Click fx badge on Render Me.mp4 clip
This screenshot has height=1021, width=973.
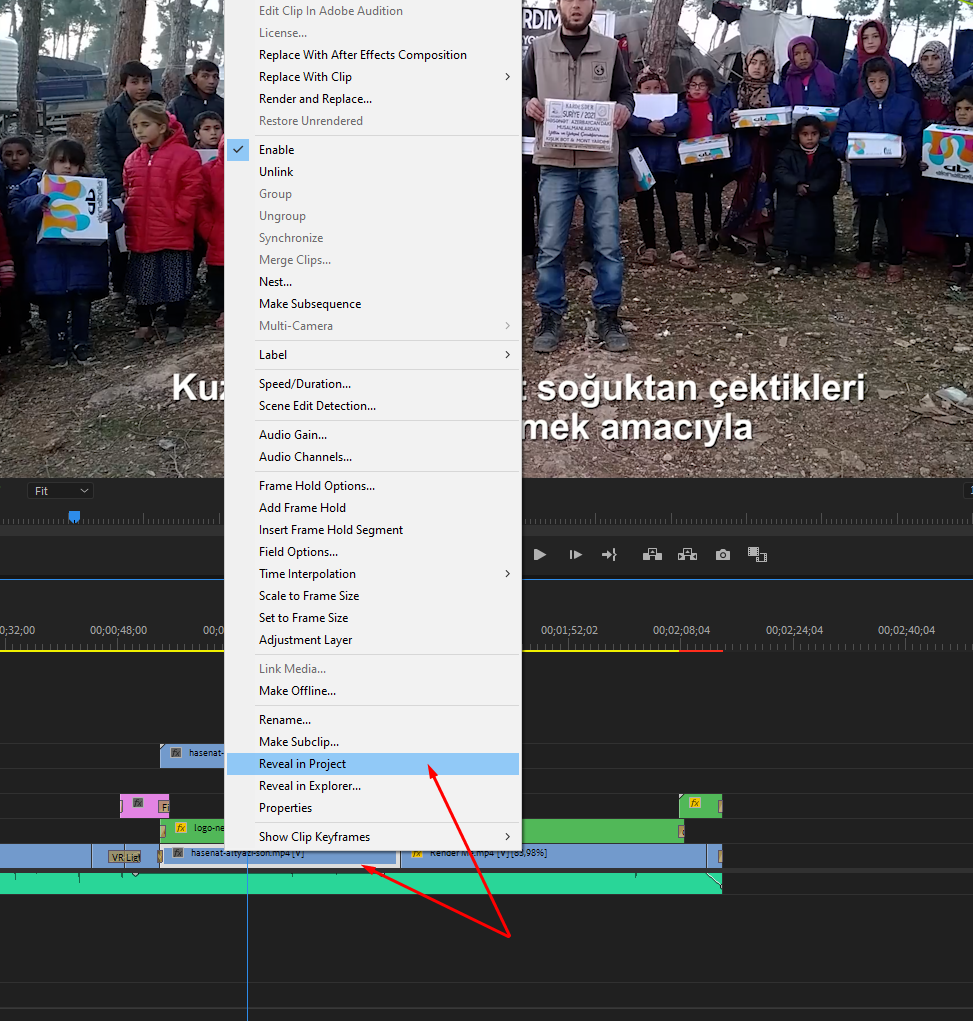(x=417, y=854)
